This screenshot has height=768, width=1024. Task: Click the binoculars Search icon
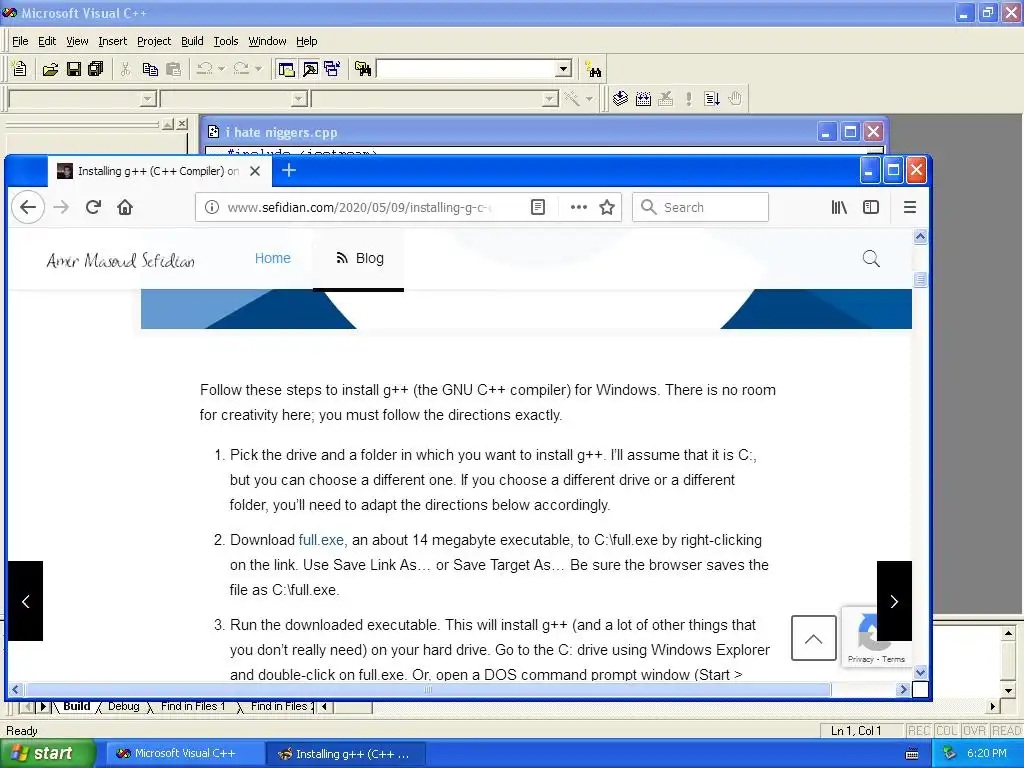[x=593, y=69]
